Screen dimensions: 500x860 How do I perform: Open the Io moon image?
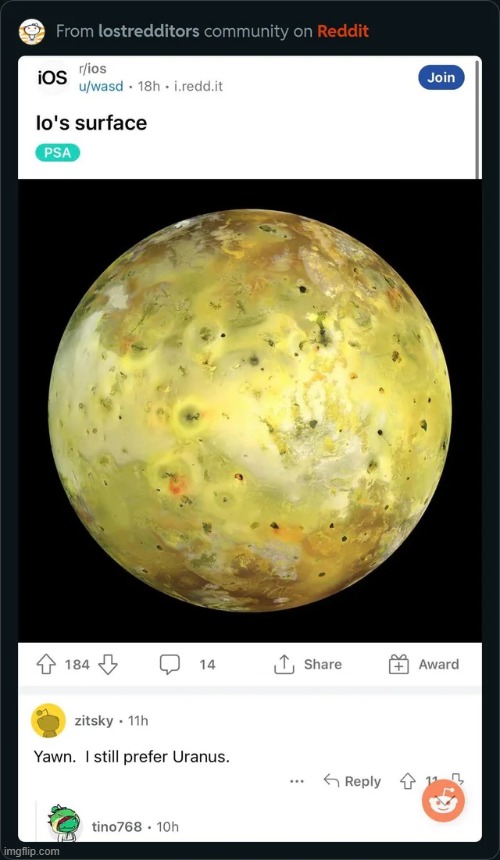pyautogui.click(x=250, y=410)
